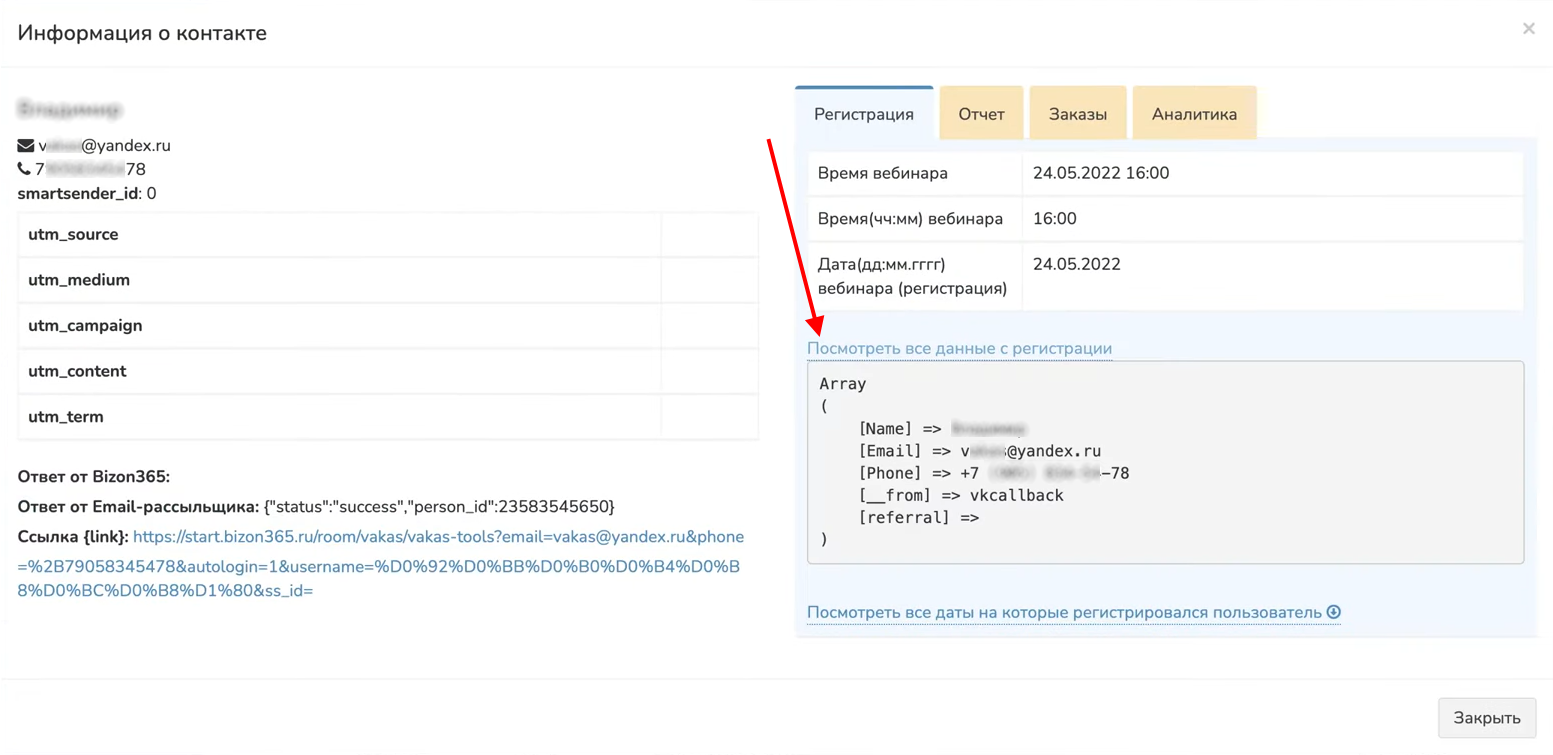Expand 'Посмотреть все даты' registration dates list
Screen dimensions: 1553x755
(x=1064, y=612)
